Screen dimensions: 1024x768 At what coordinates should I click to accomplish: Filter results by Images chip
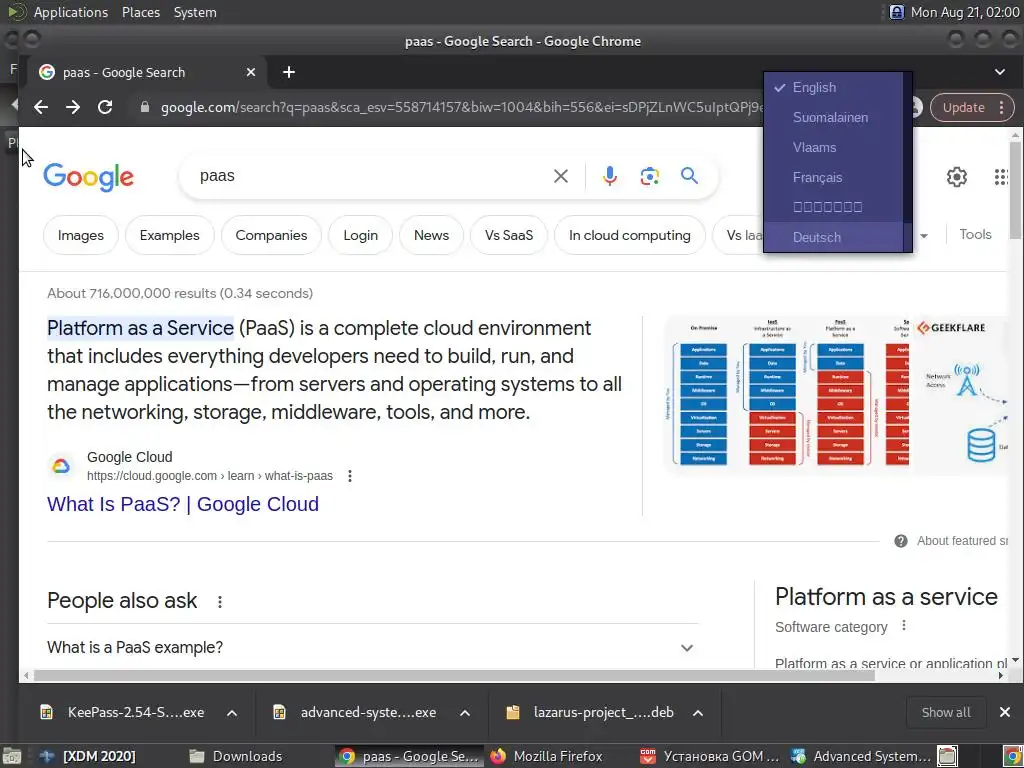click(81, 235)
